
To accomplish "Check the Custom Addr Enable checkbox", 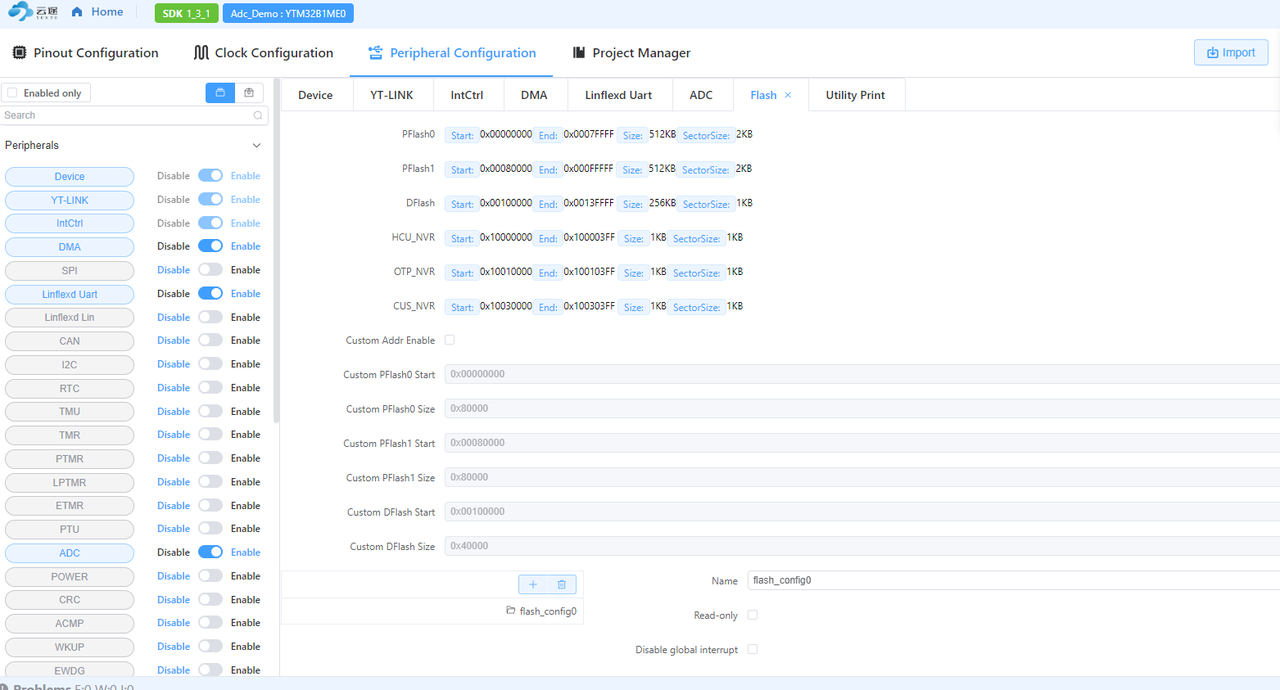I will click(x=450, y=340).
